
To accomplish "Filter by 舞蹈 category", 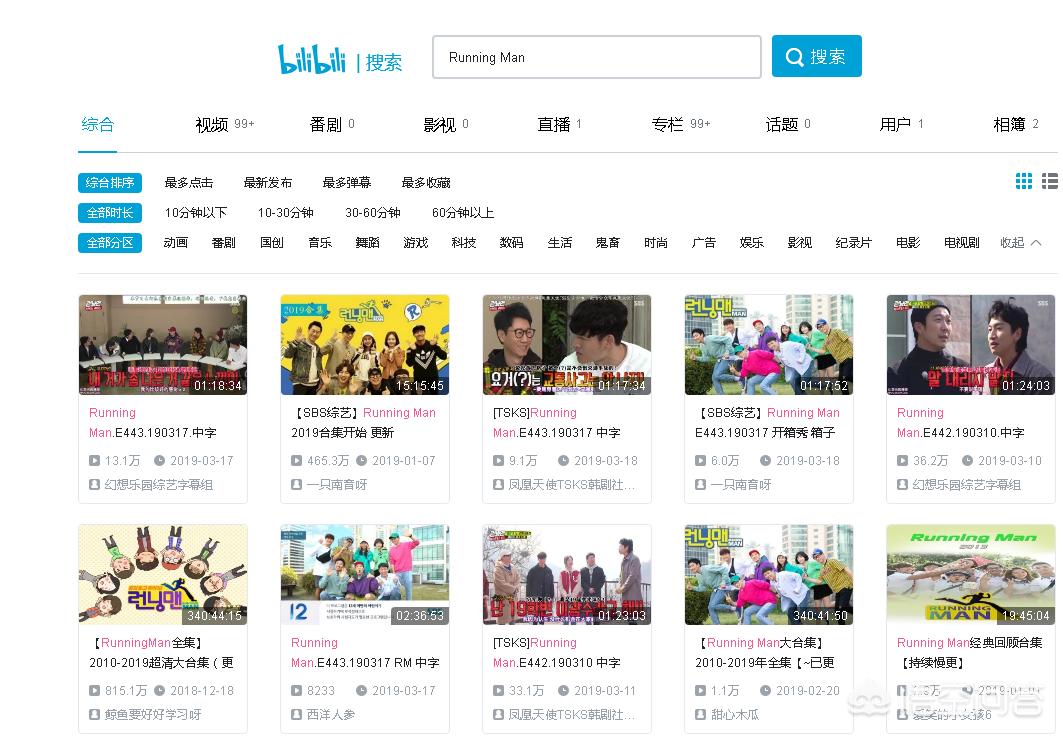I will [367, 243].
